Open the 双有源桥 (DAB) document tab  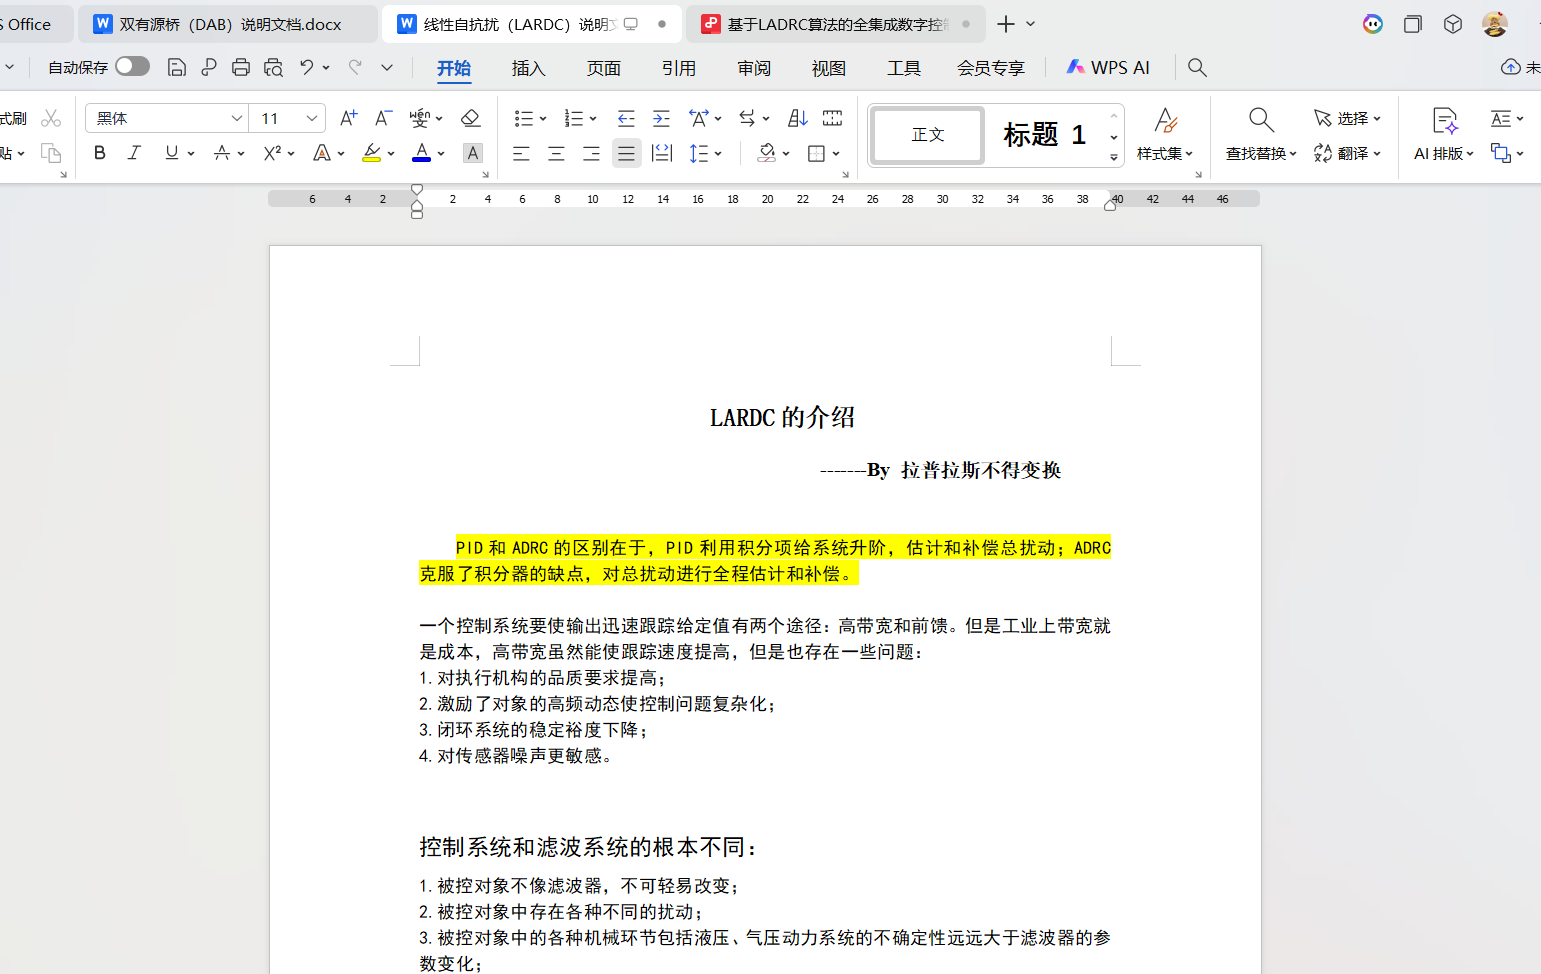click(230, 24)
